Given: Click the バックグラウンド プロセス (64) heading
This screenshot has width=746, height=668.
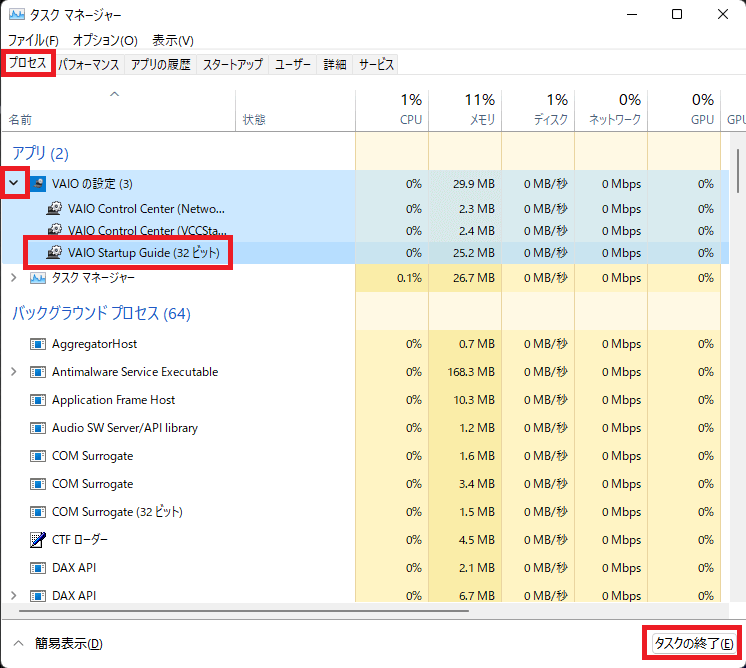Looking at the screenshot, I should pos(101,314).
